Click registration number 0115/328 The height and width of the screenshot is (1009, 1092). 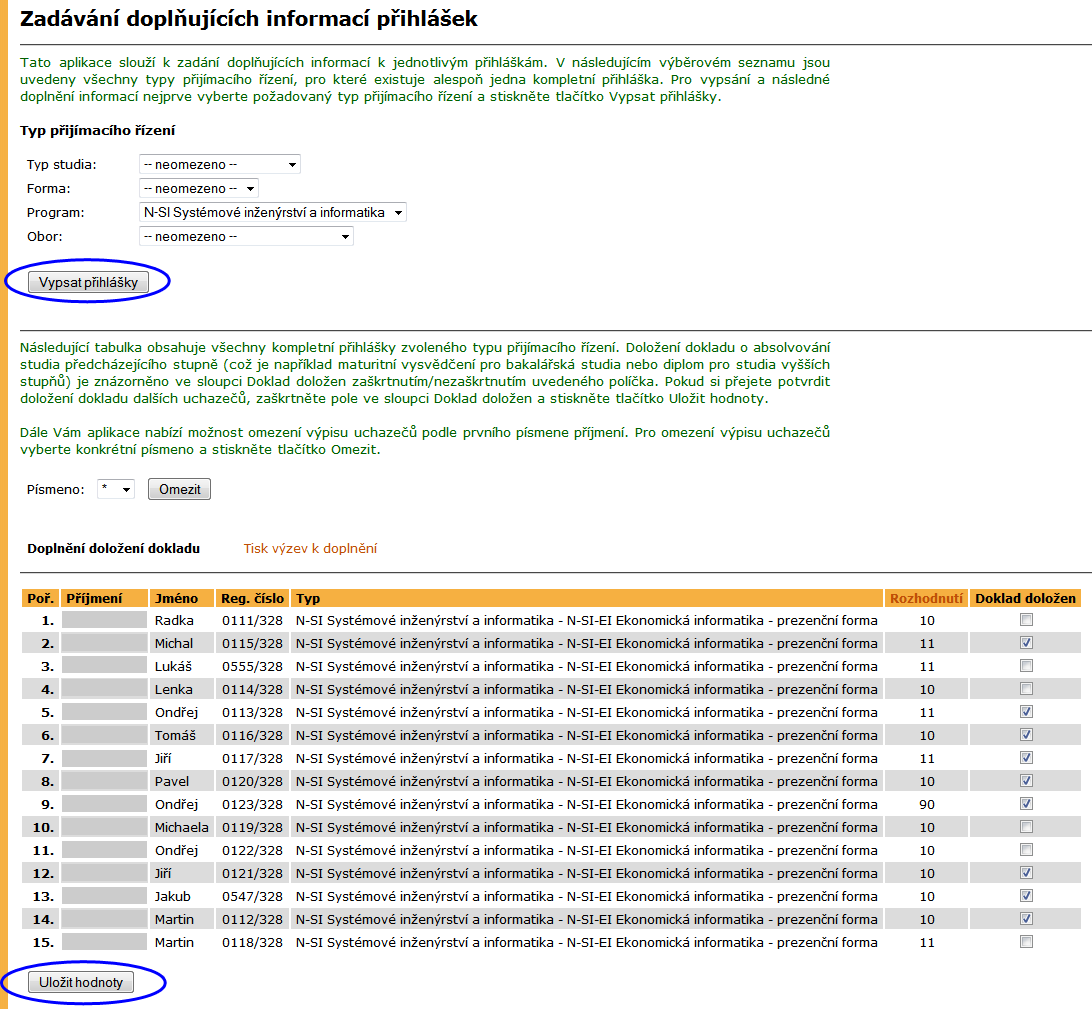tap(252, 643)
